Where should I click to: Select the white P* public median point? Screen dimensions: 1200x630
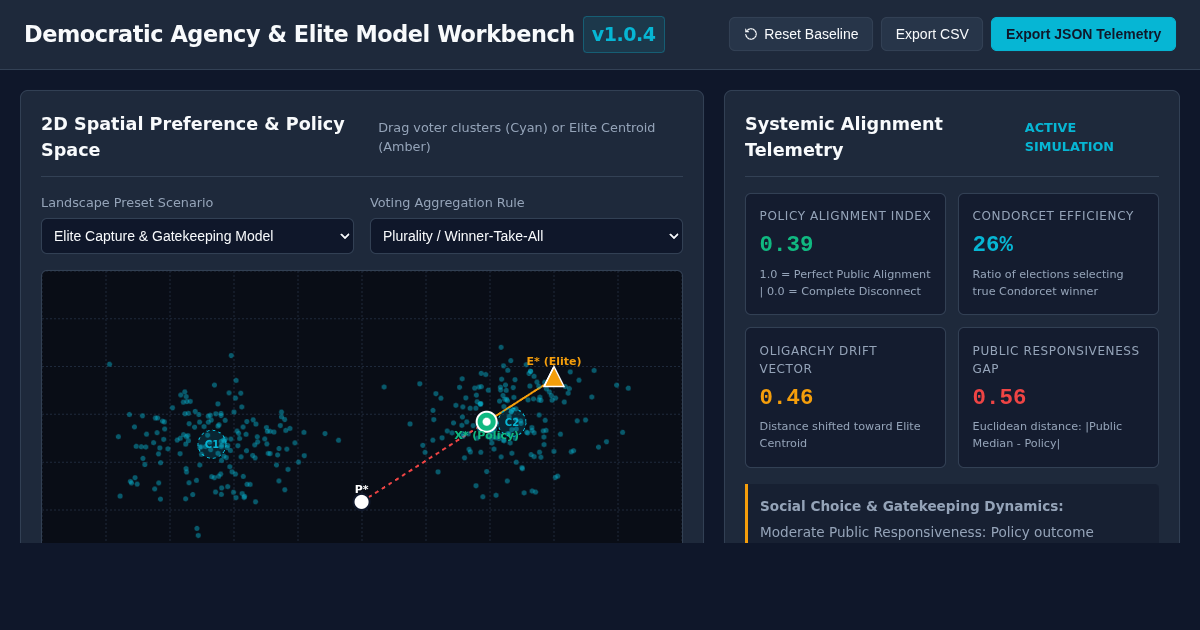[362, 502]
